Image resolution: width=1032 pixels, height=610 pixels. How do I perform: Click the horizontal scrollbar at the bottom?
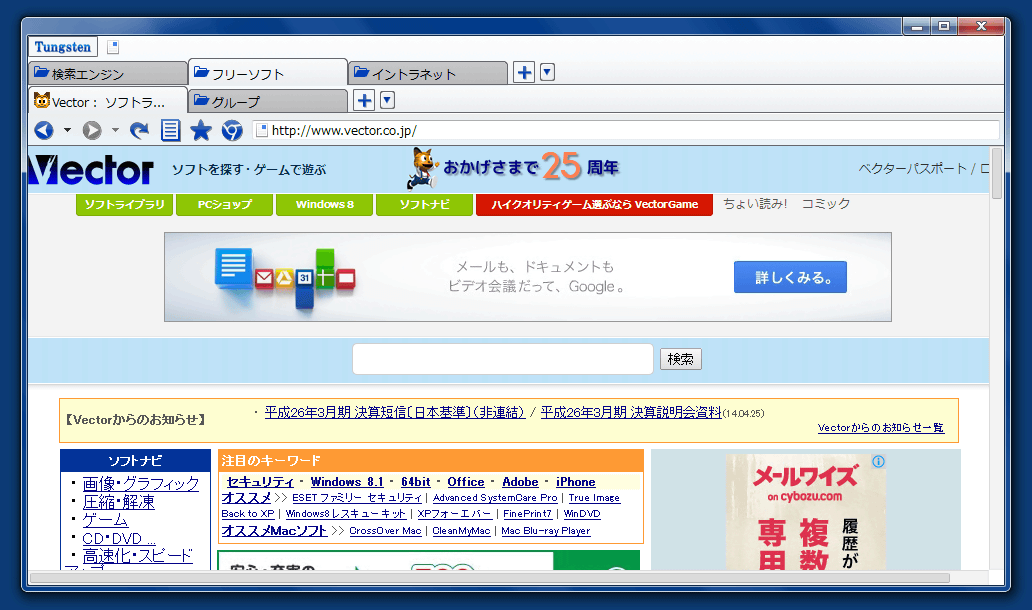click(x=490, y=578)
